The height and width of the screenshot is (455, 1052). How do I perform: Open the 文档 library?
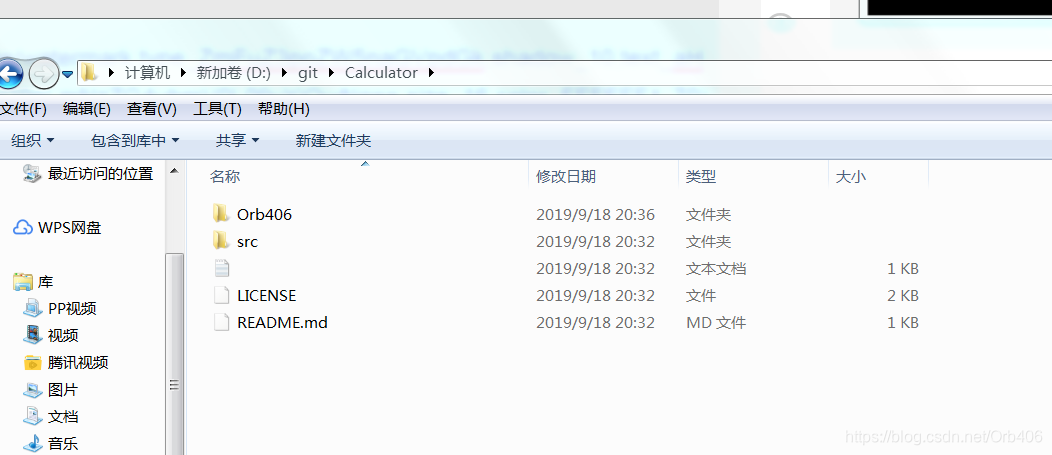(x=63, y=416)
